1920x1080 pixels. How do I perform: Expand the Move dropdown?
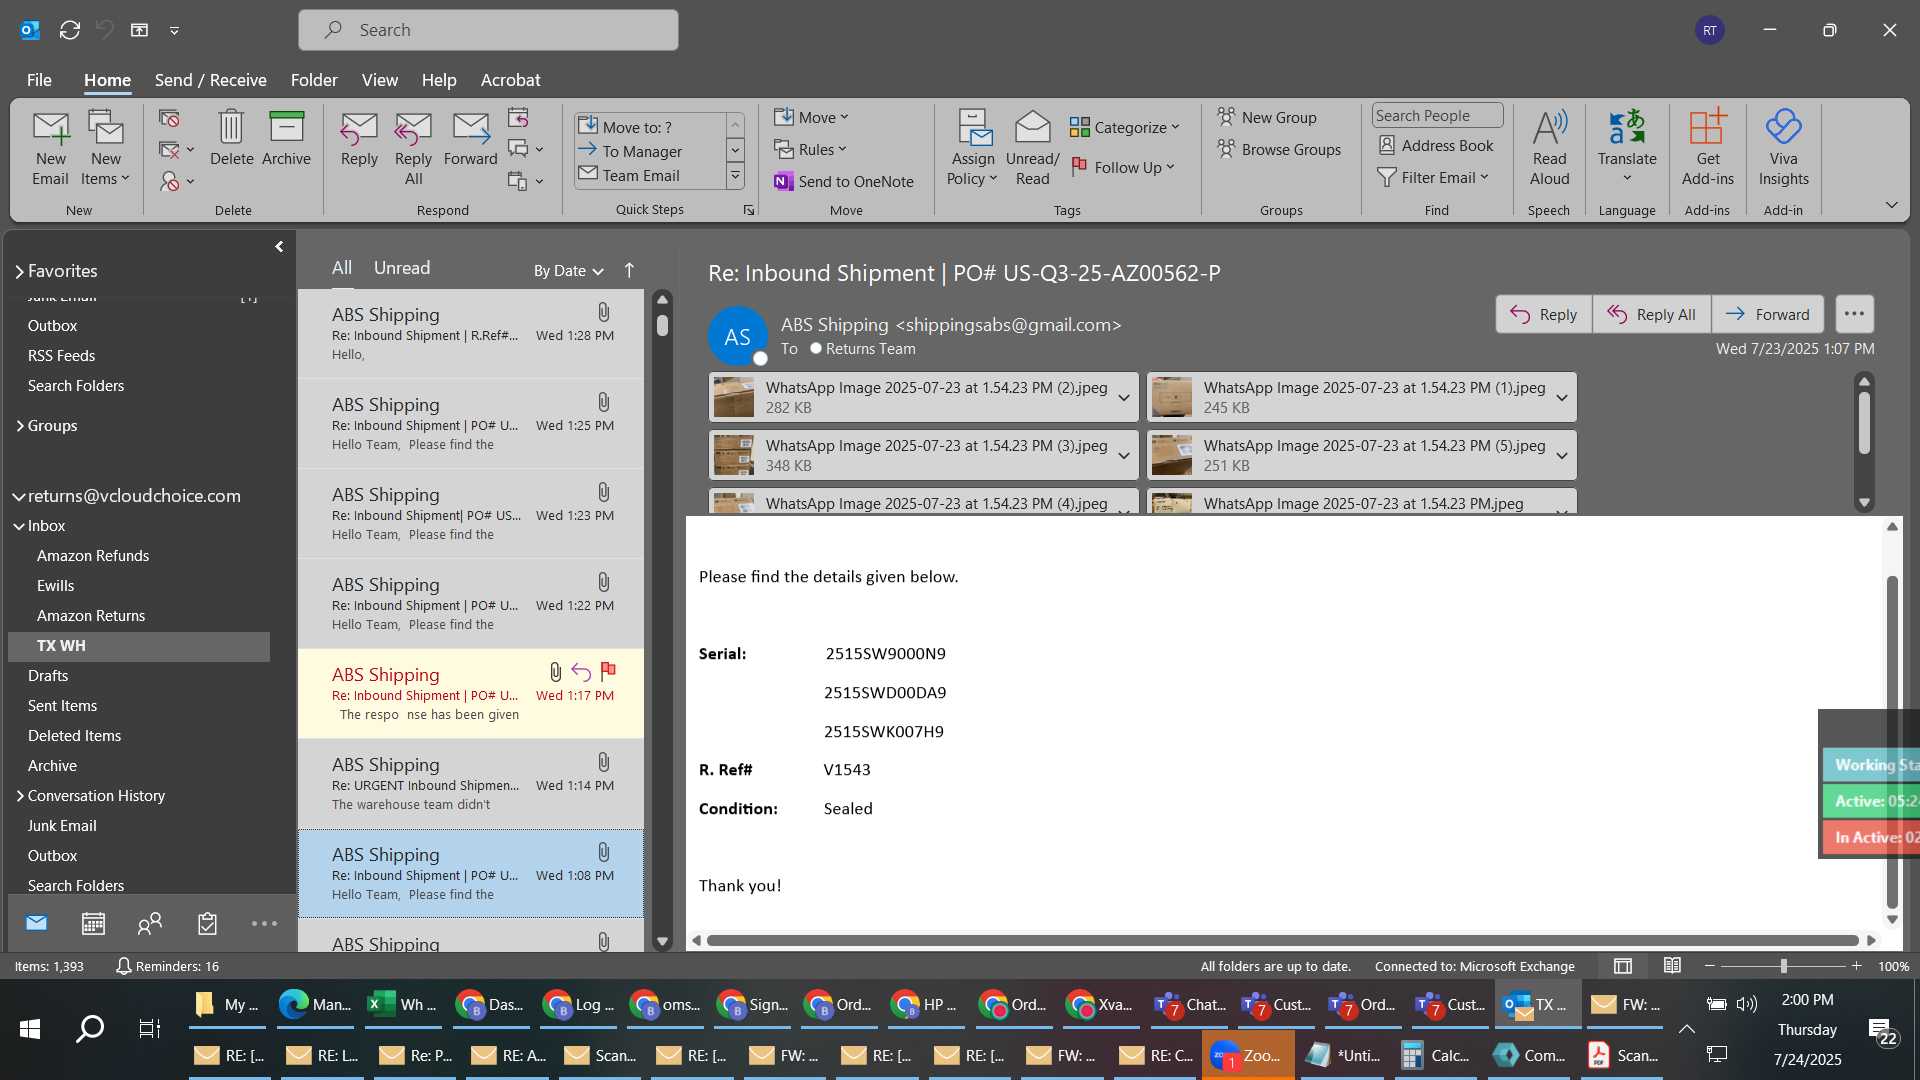(x=811, y=117)
